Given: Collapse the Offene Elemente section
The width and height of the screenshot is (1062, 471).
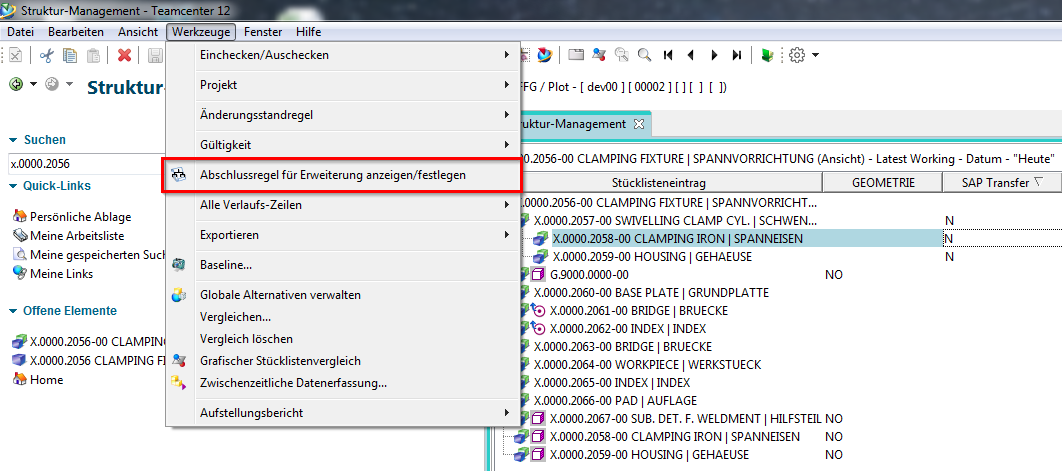Looking at the screenshot, I should pyautogui.click(x=13, y=311).
